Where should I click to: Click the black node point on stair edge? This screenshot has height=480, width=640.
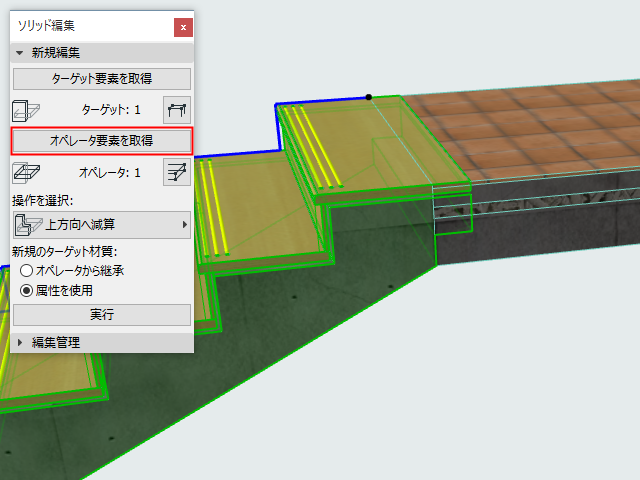(369, 97)
